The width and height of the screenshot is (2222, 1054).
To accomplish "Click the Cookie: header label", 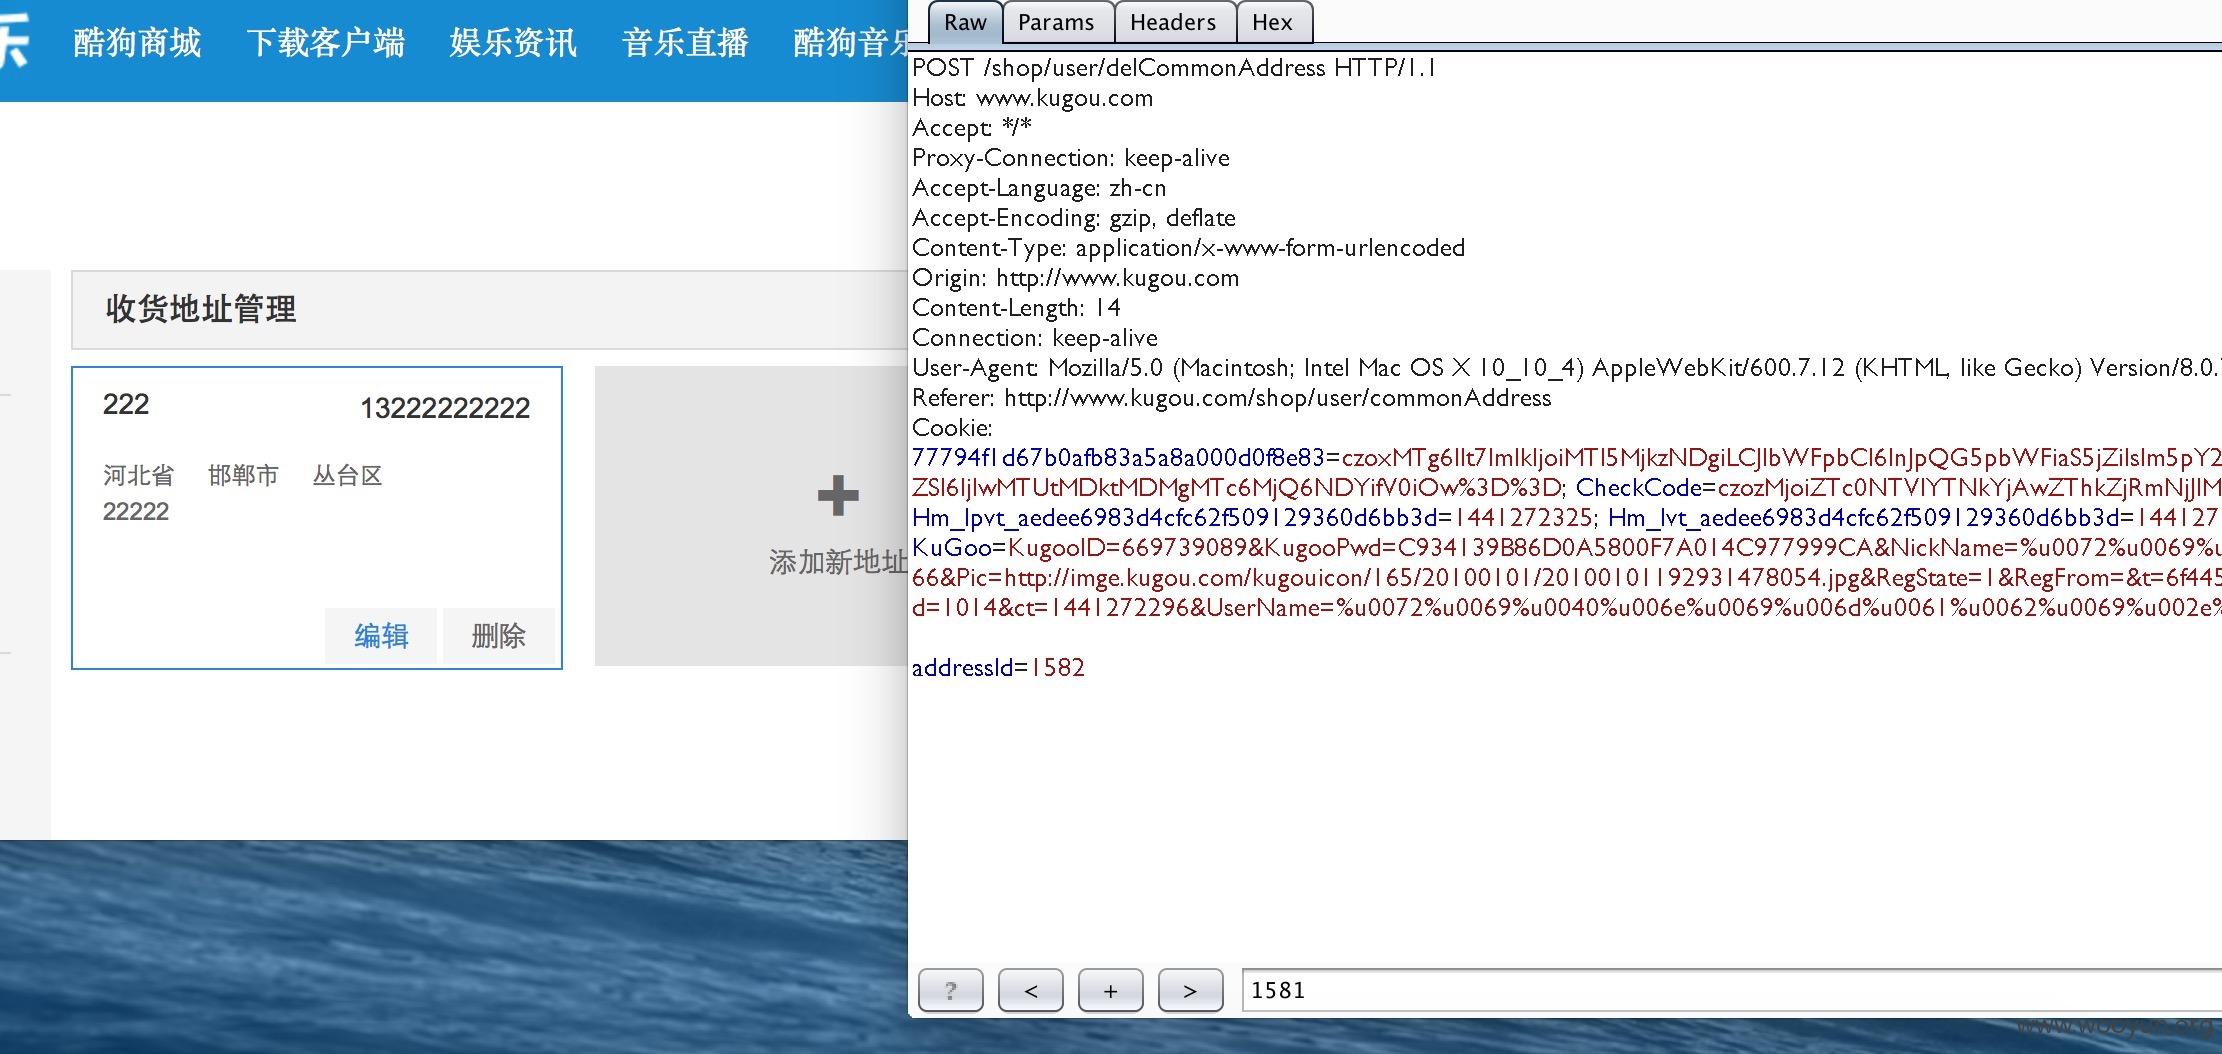I will (x=952, y=428).
